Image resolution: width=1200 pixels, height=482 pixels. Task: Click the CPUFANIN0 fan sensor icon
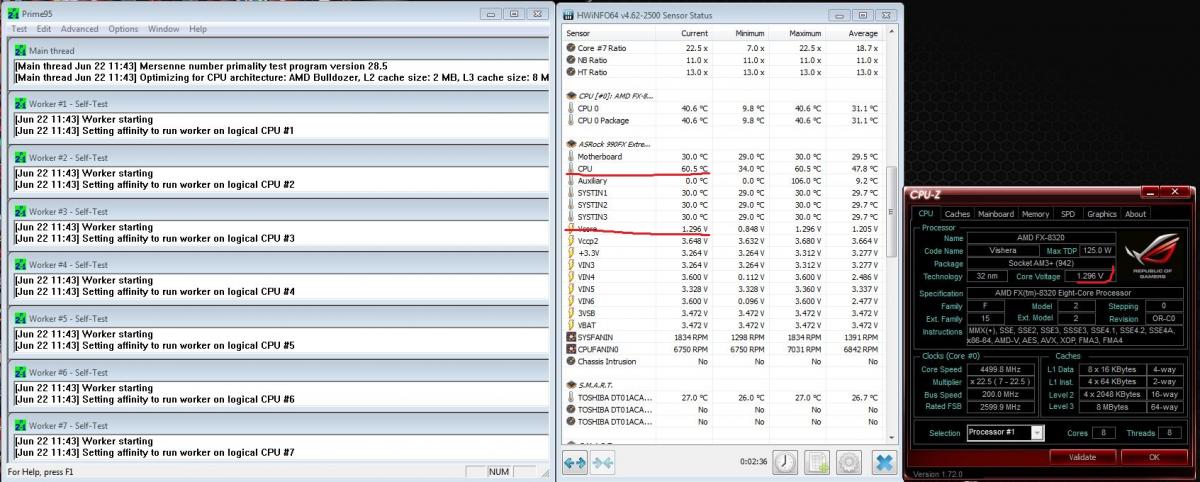[x=571, y=349]
